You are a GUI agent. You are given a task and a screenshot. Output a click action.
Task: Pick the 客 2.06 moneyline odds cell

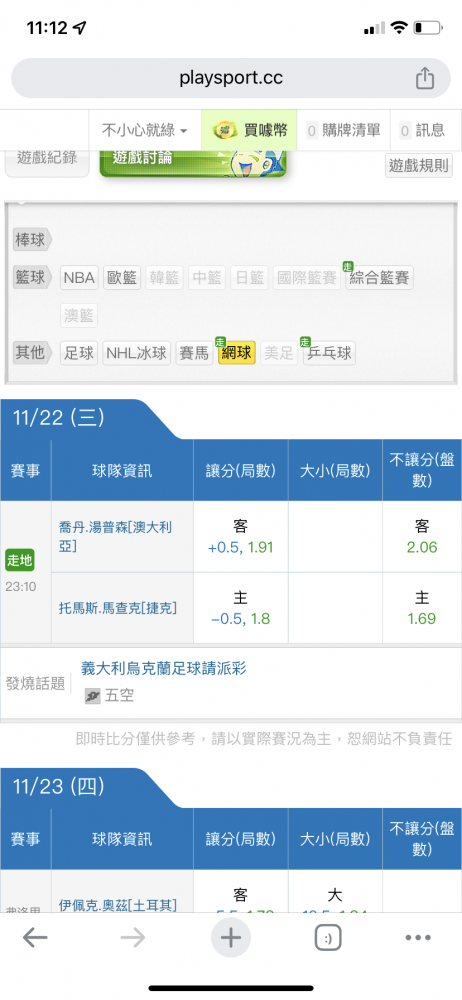click(421, 537)
